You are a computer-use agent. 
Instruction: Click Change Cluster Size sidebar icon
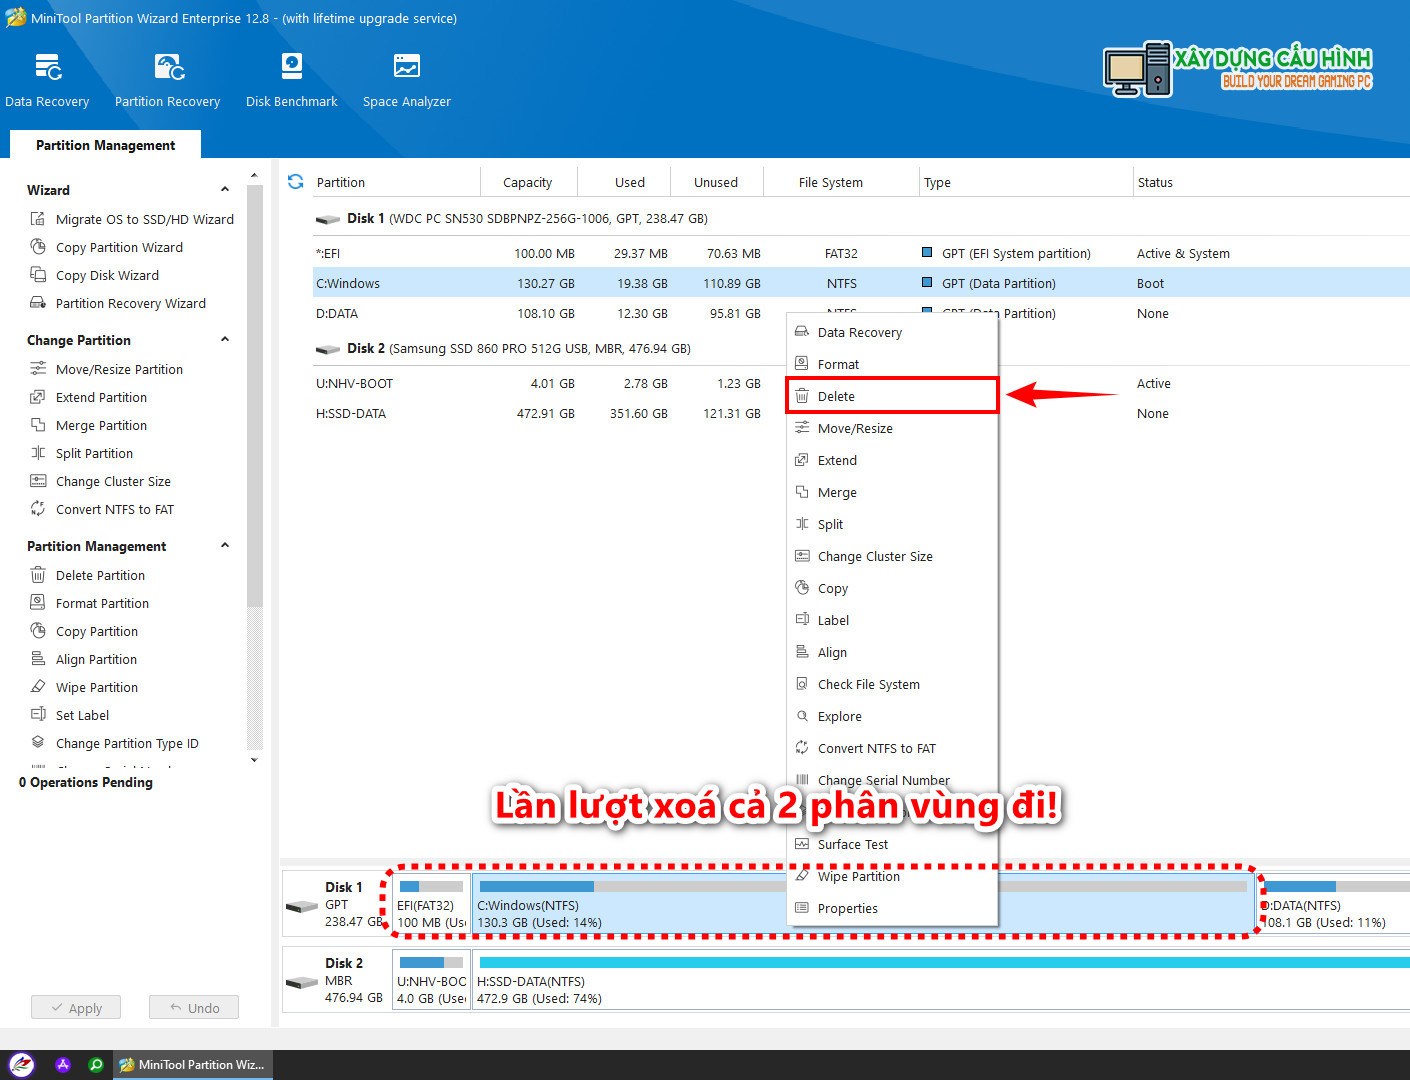(x=38, y=481)
